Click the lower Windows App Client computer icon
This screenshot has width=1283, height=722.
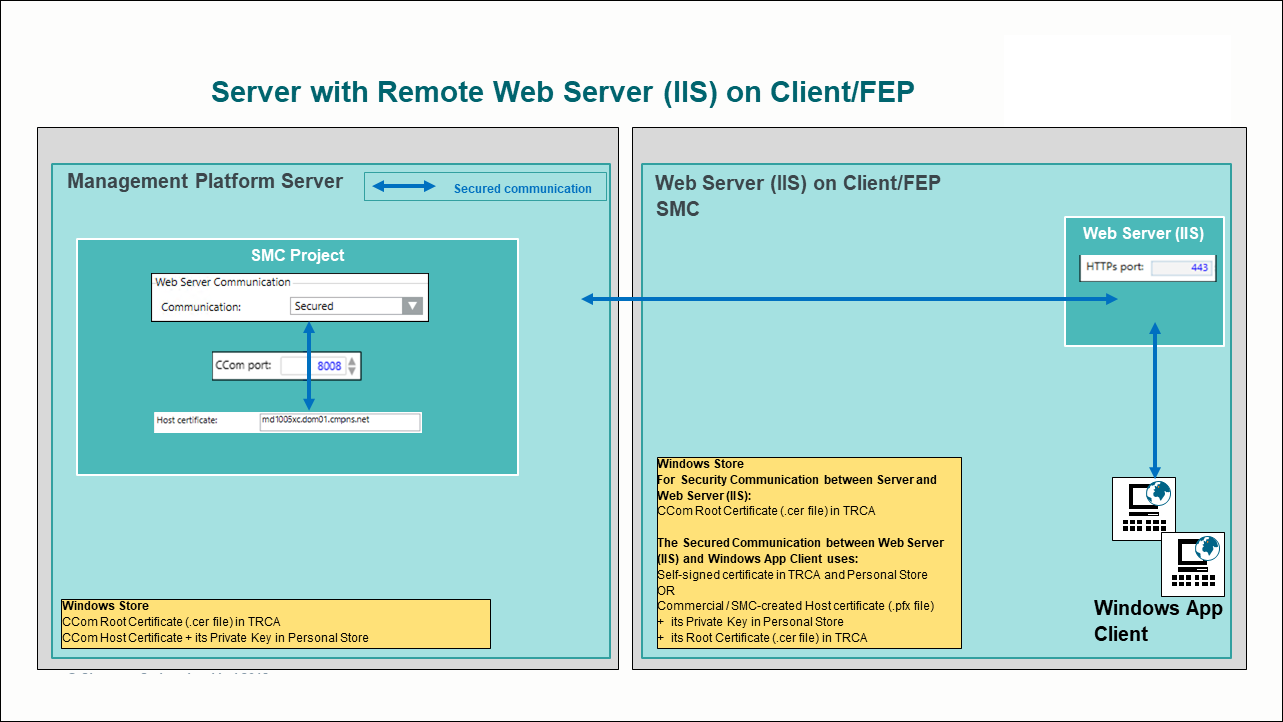(x=1192, y=564)
